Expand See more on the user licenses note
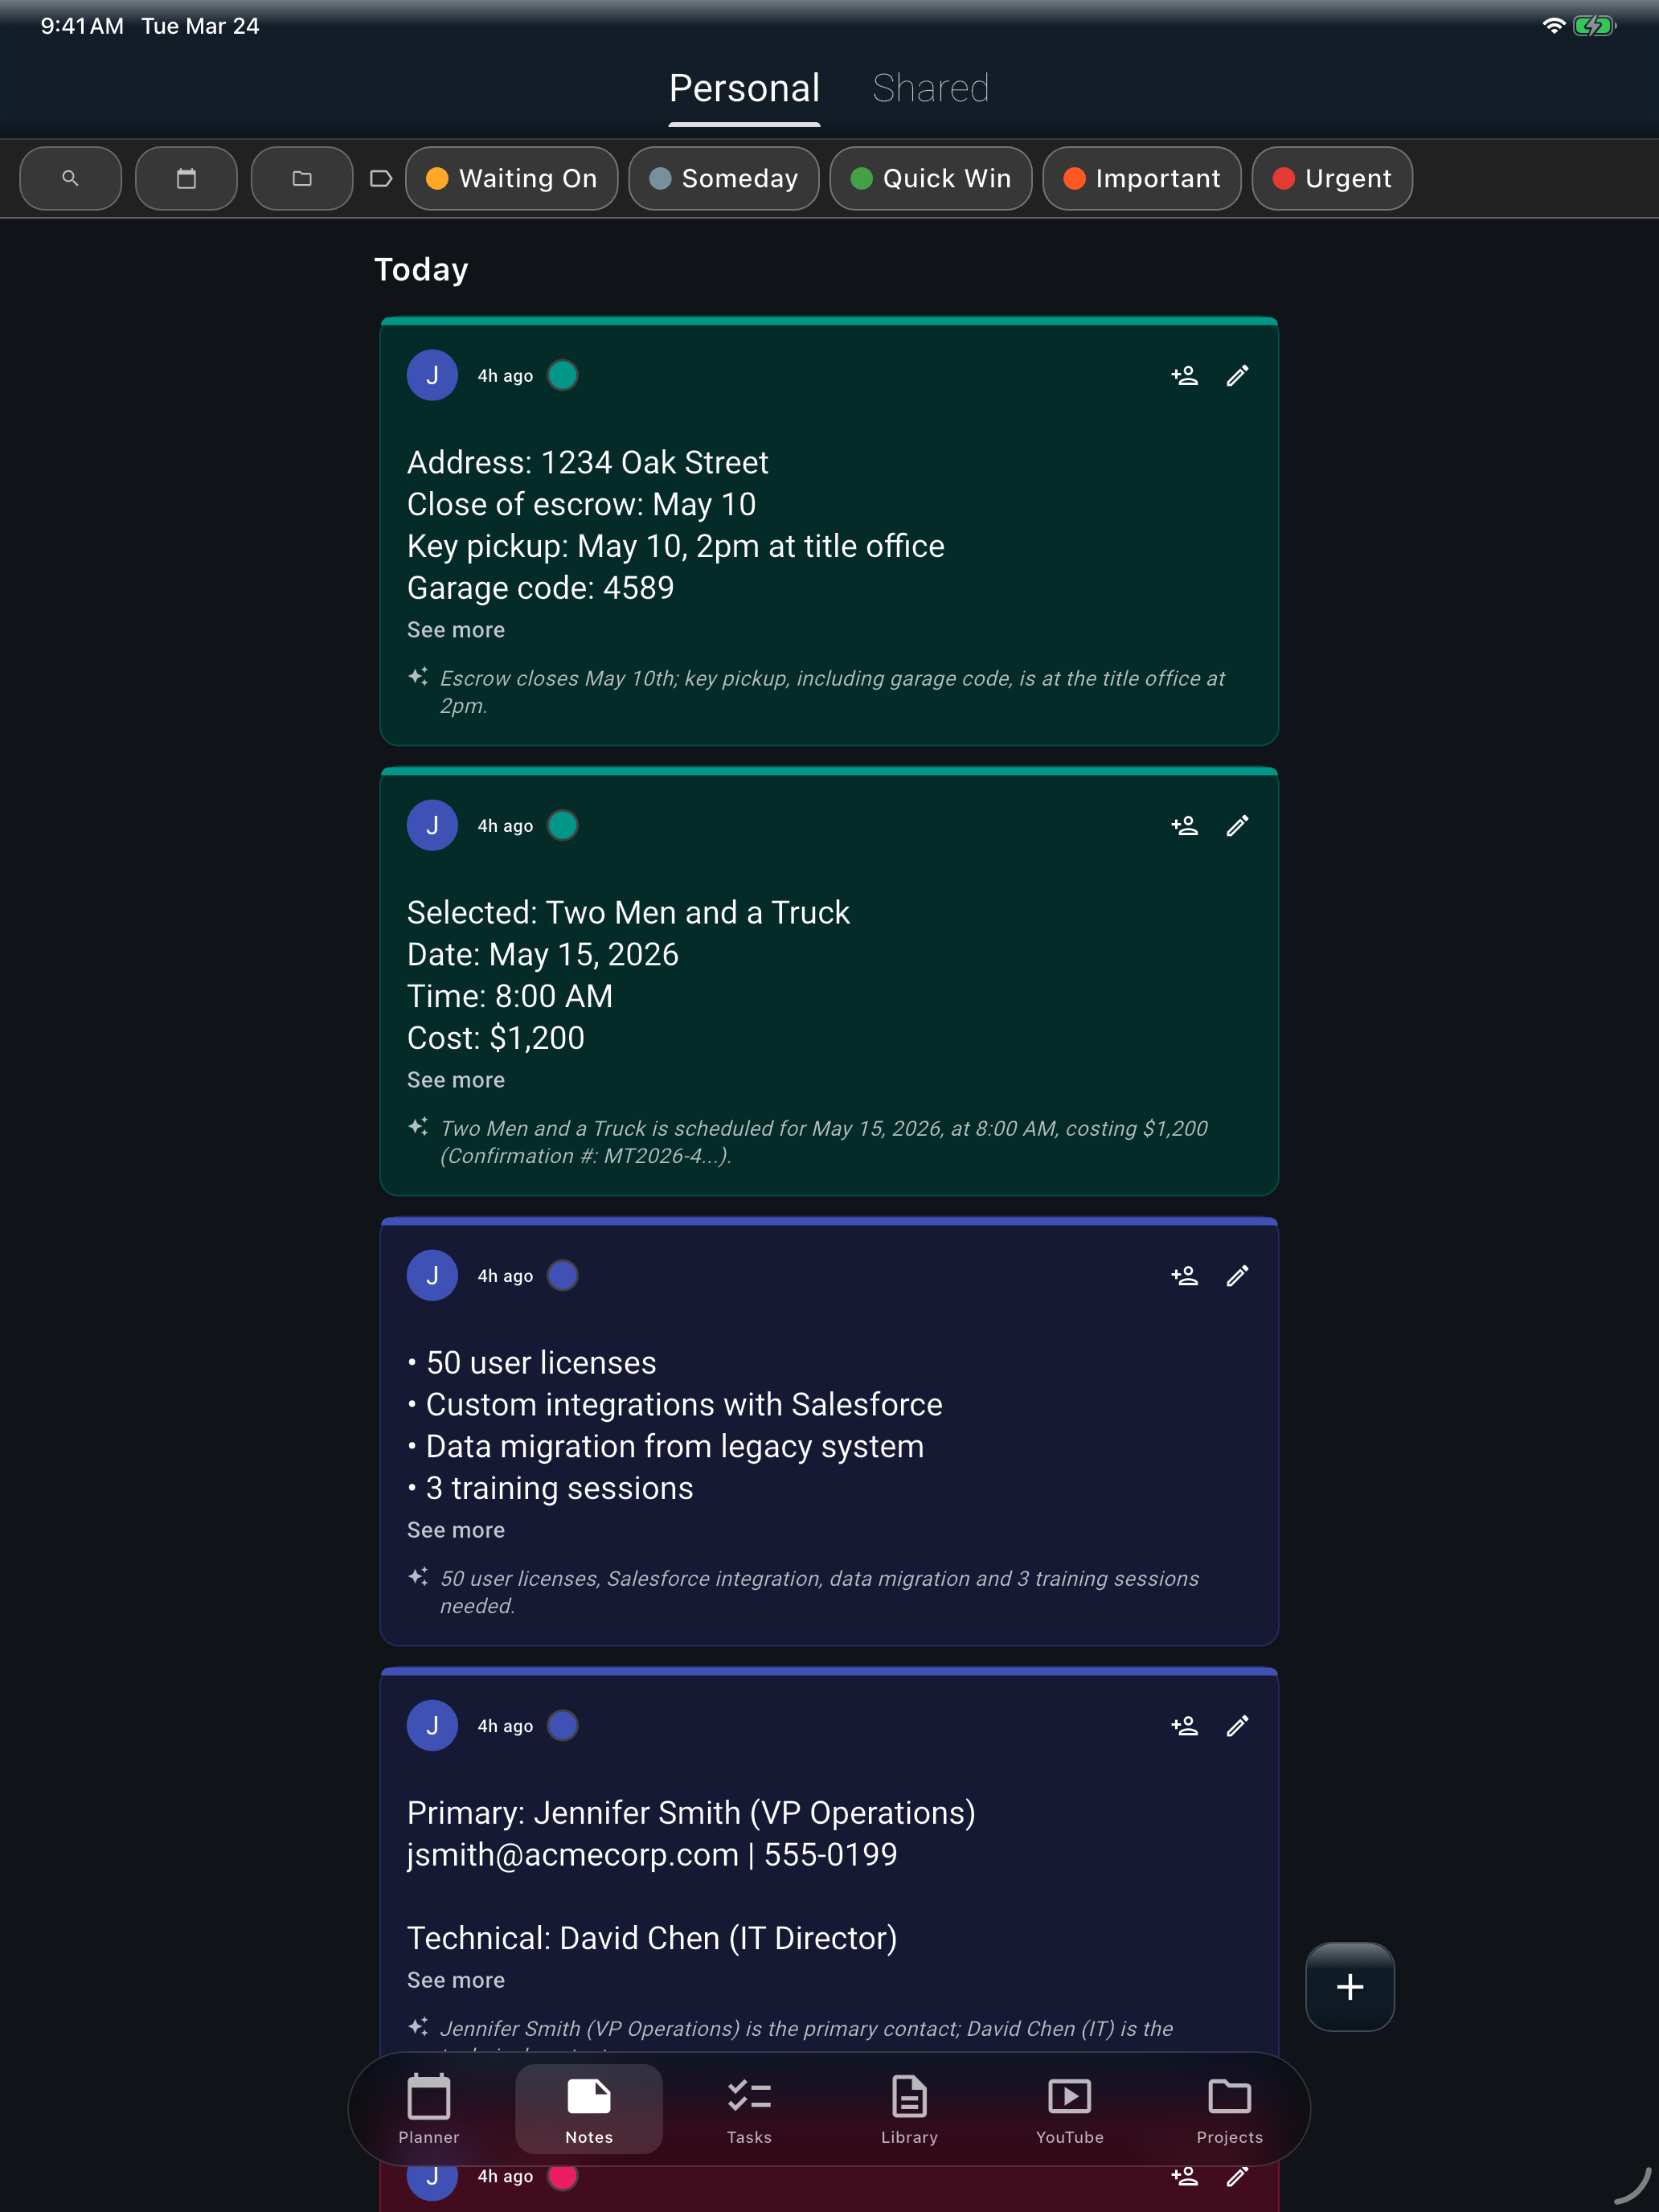The image size is (1659, 2212). [455, 1529]
